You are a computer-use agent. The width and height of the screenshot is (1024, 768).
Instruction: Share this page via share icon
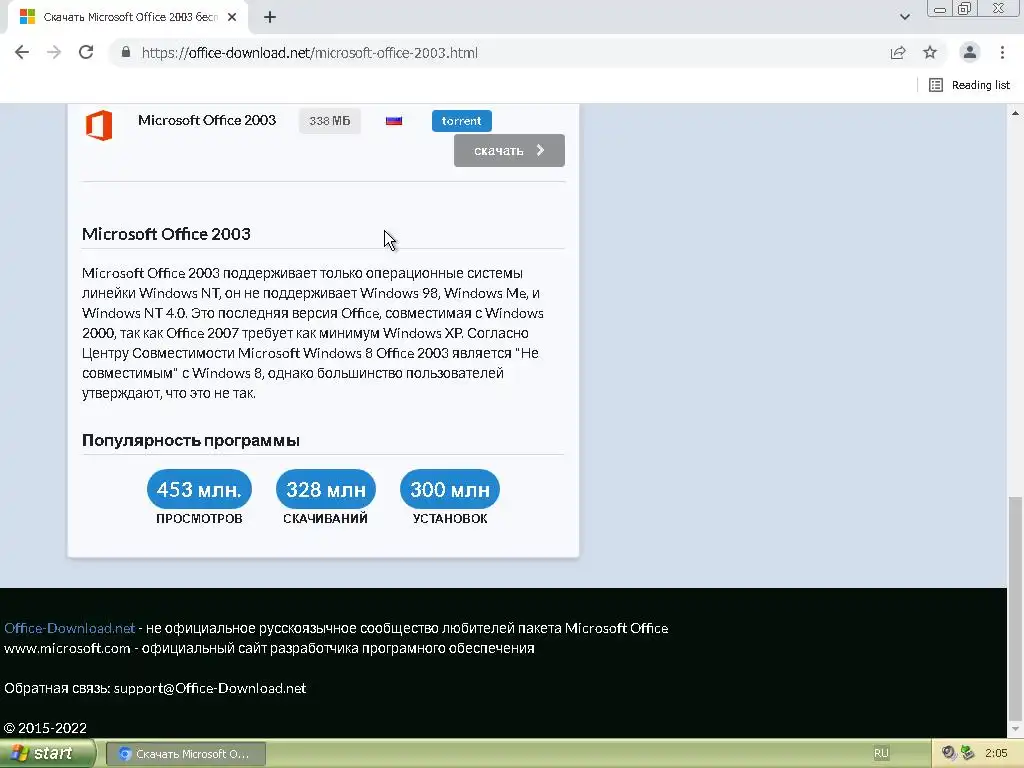[898, 53]
